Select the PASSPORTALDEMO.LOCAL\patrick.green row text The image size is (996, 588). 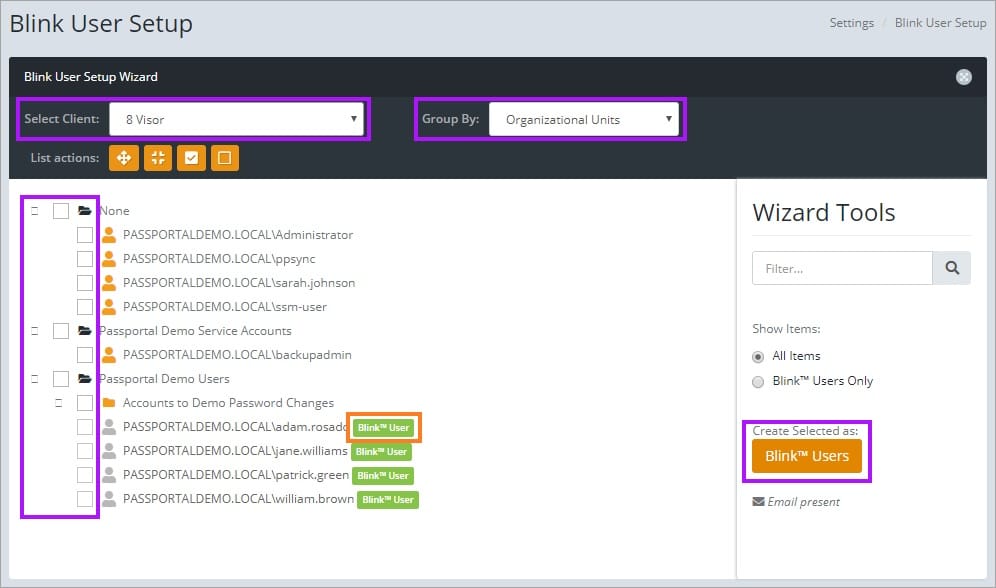tap(236, 475)
